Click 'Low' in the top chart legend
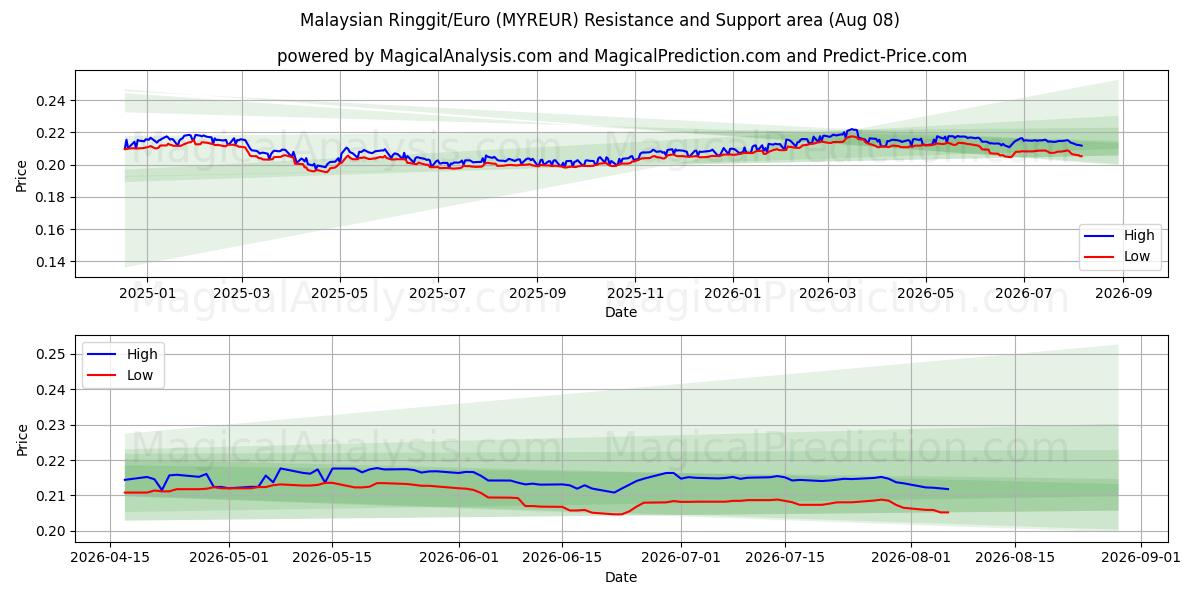 pyautogui.click(x=1136, y=256)
